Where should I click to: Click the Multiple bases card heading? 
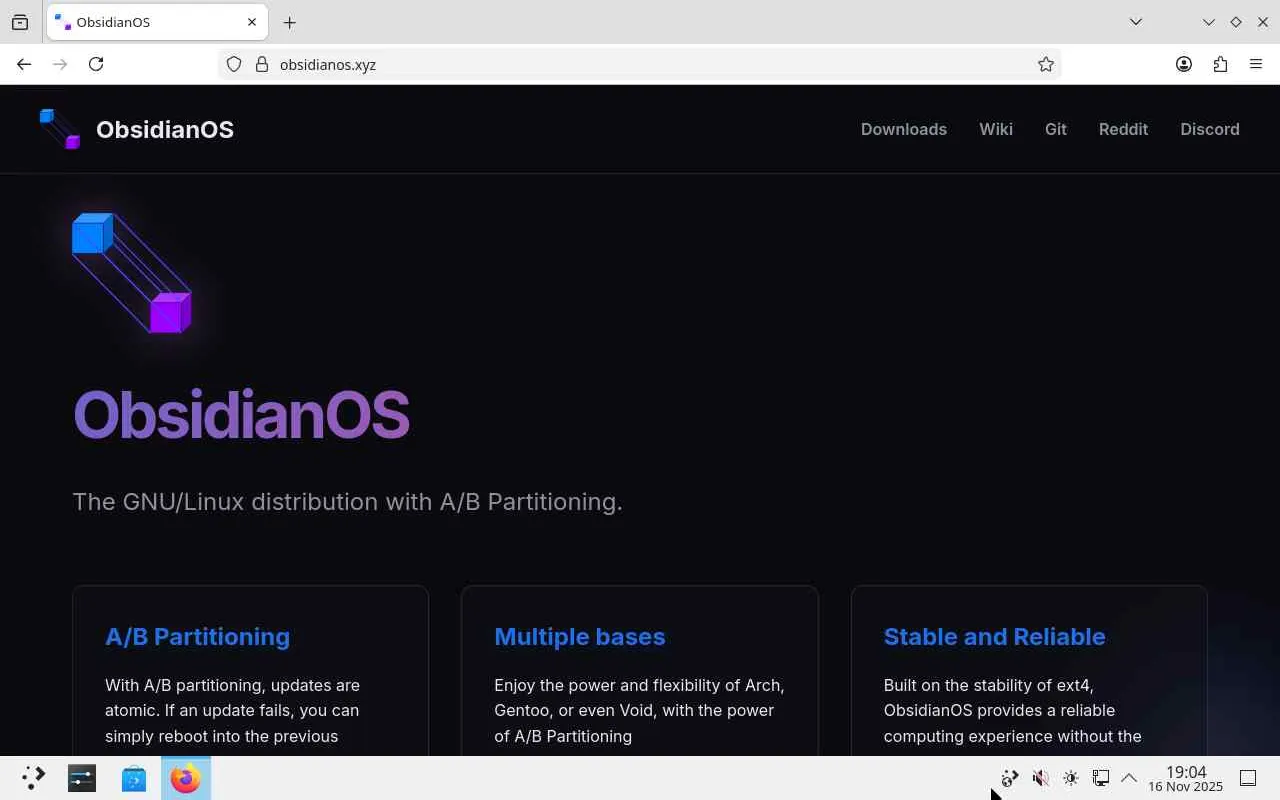pos(579,637)
